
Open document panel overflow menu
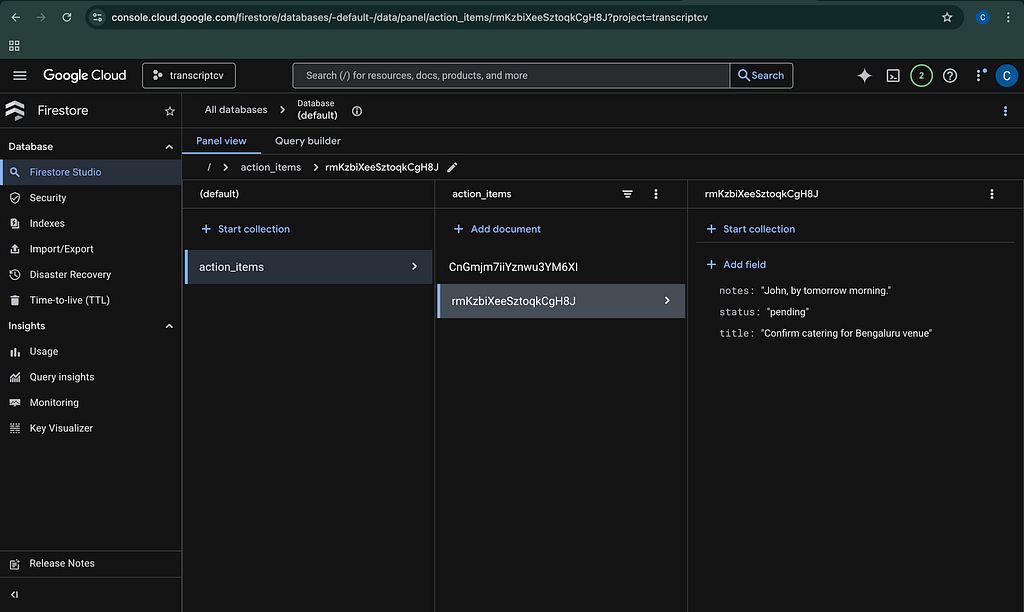pyautogui.click(x=991, y=194)
